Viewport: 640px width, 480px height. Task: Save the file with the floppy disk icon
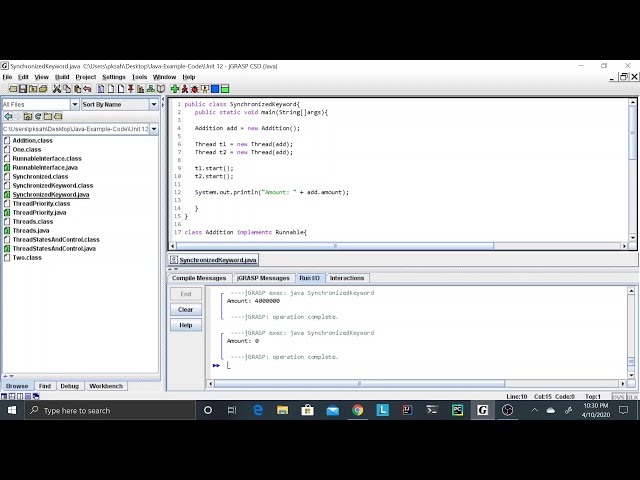(23, 89)
